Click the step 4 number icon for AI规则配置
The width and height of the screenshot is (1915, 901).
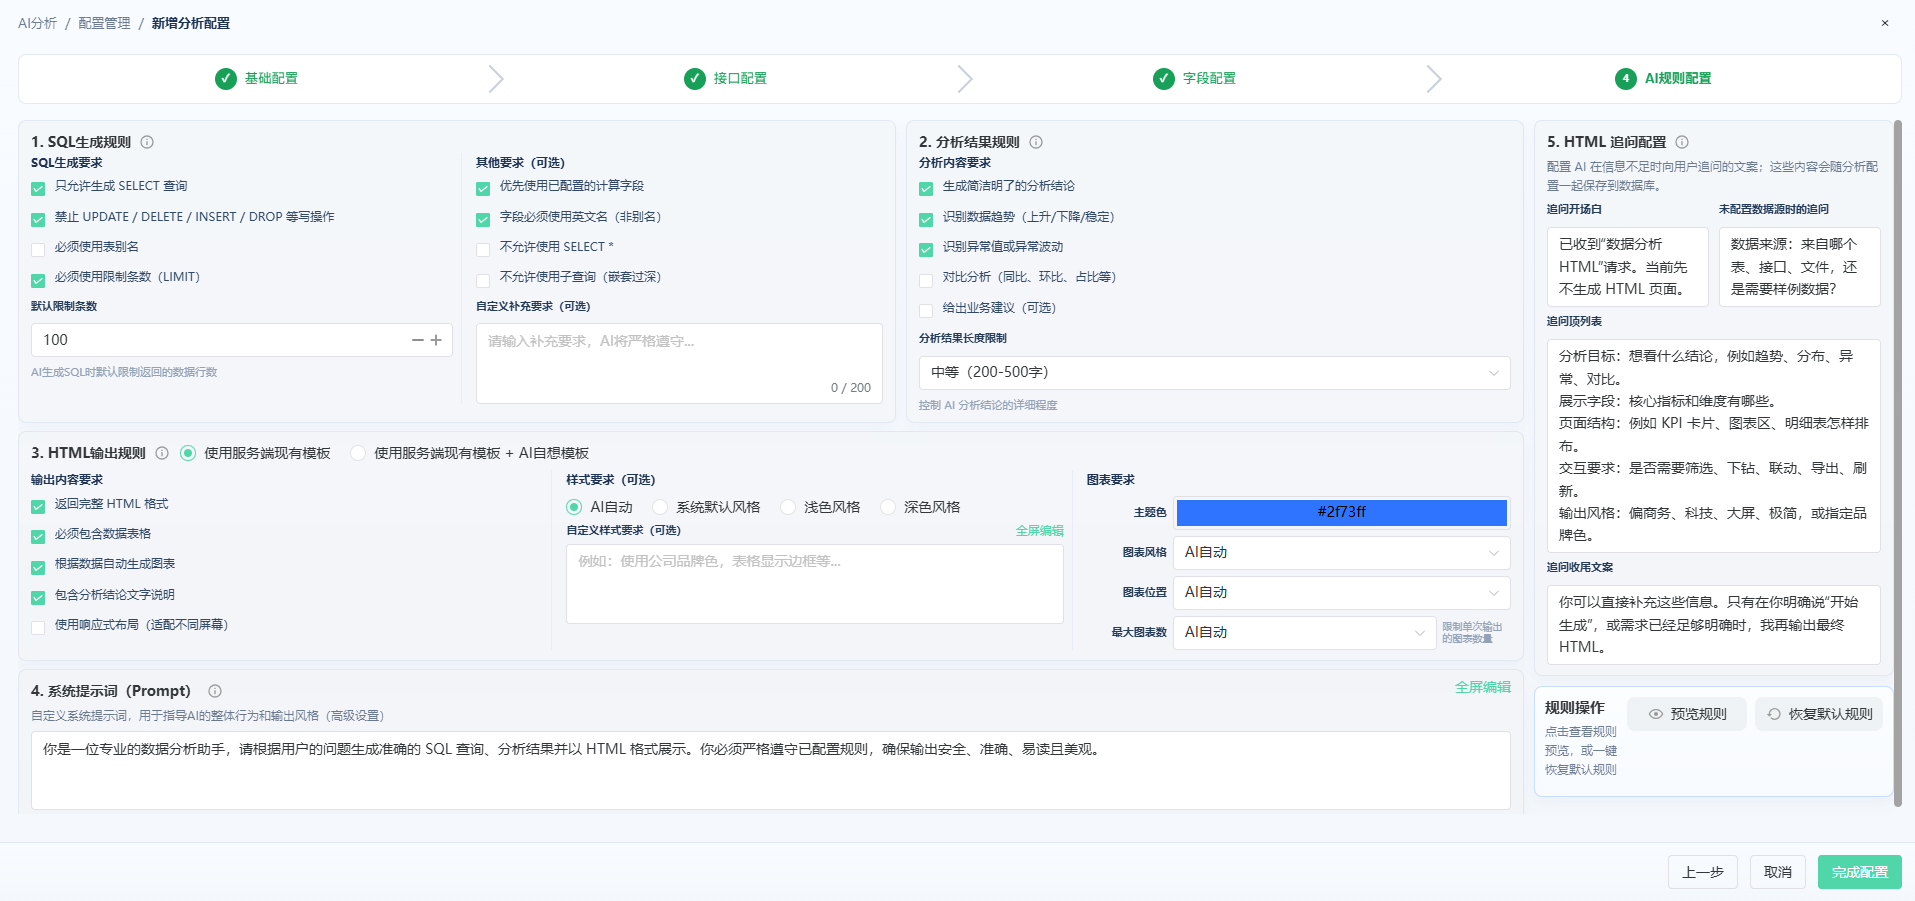[x=1626, y=78]
